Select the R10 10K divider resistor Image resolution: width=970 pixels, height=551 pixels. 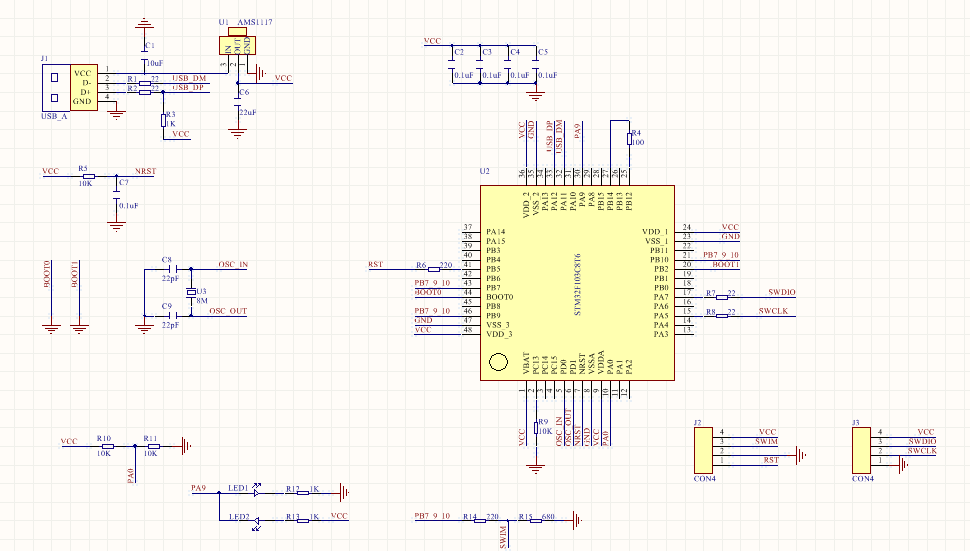click(107, 446)
